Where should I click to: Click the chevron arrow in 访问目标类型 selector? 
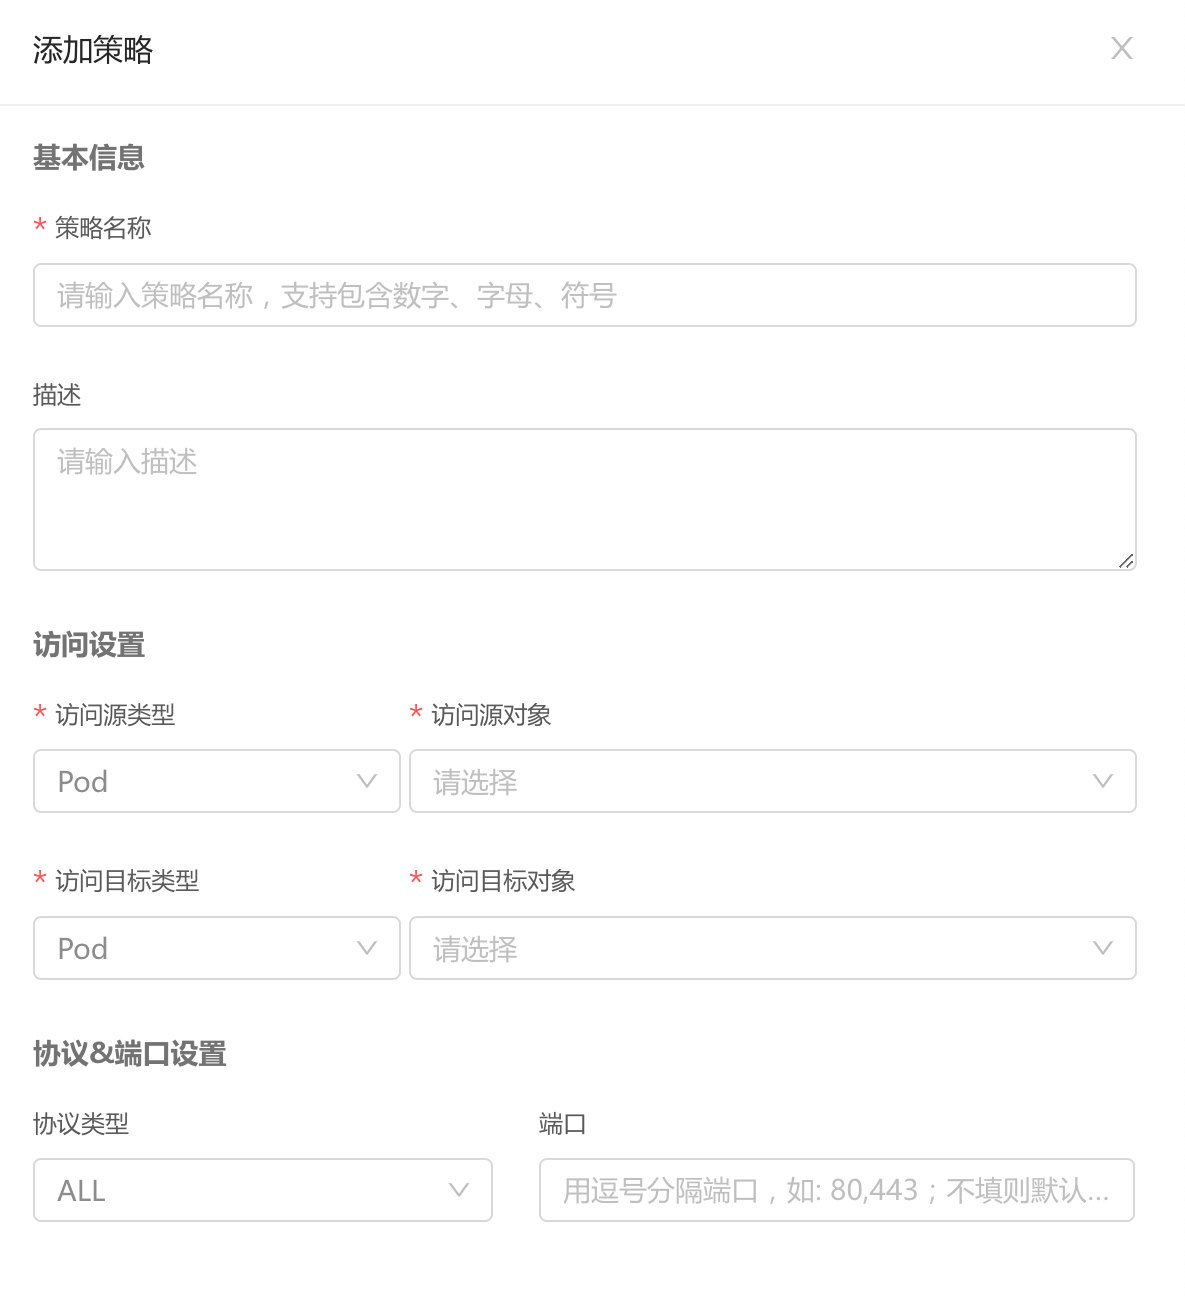pyautogui.click(x=367, y=948)
